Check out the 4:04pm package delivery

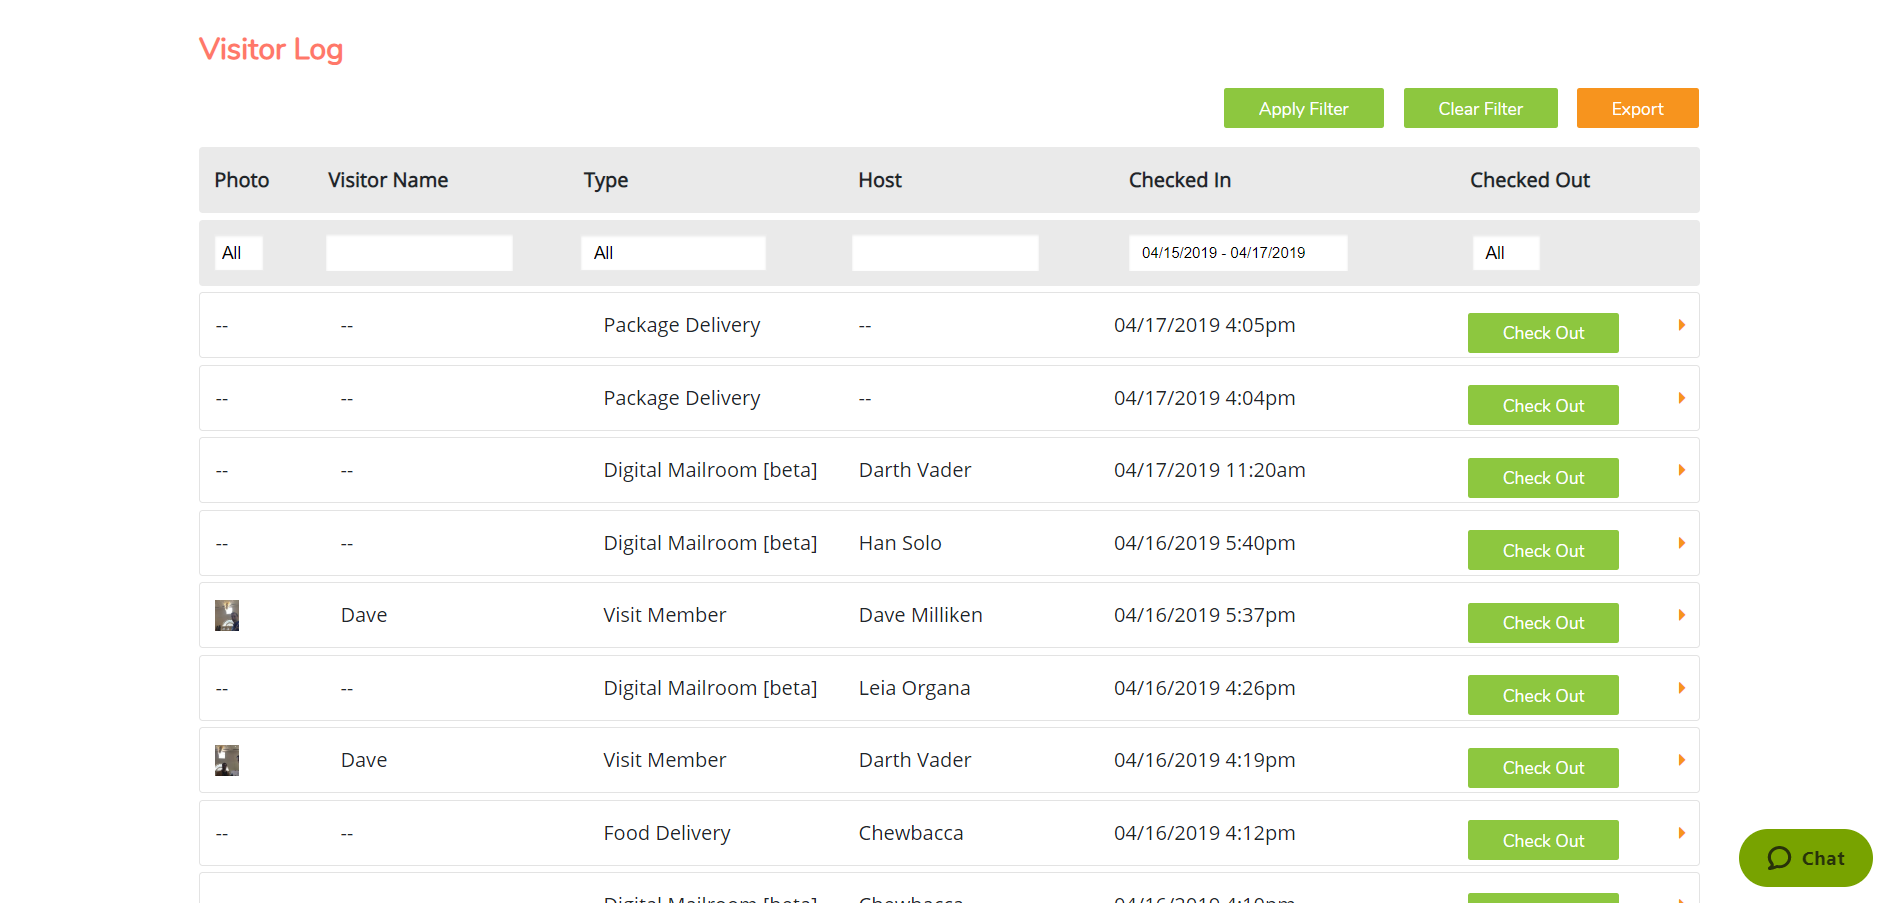1542,405
